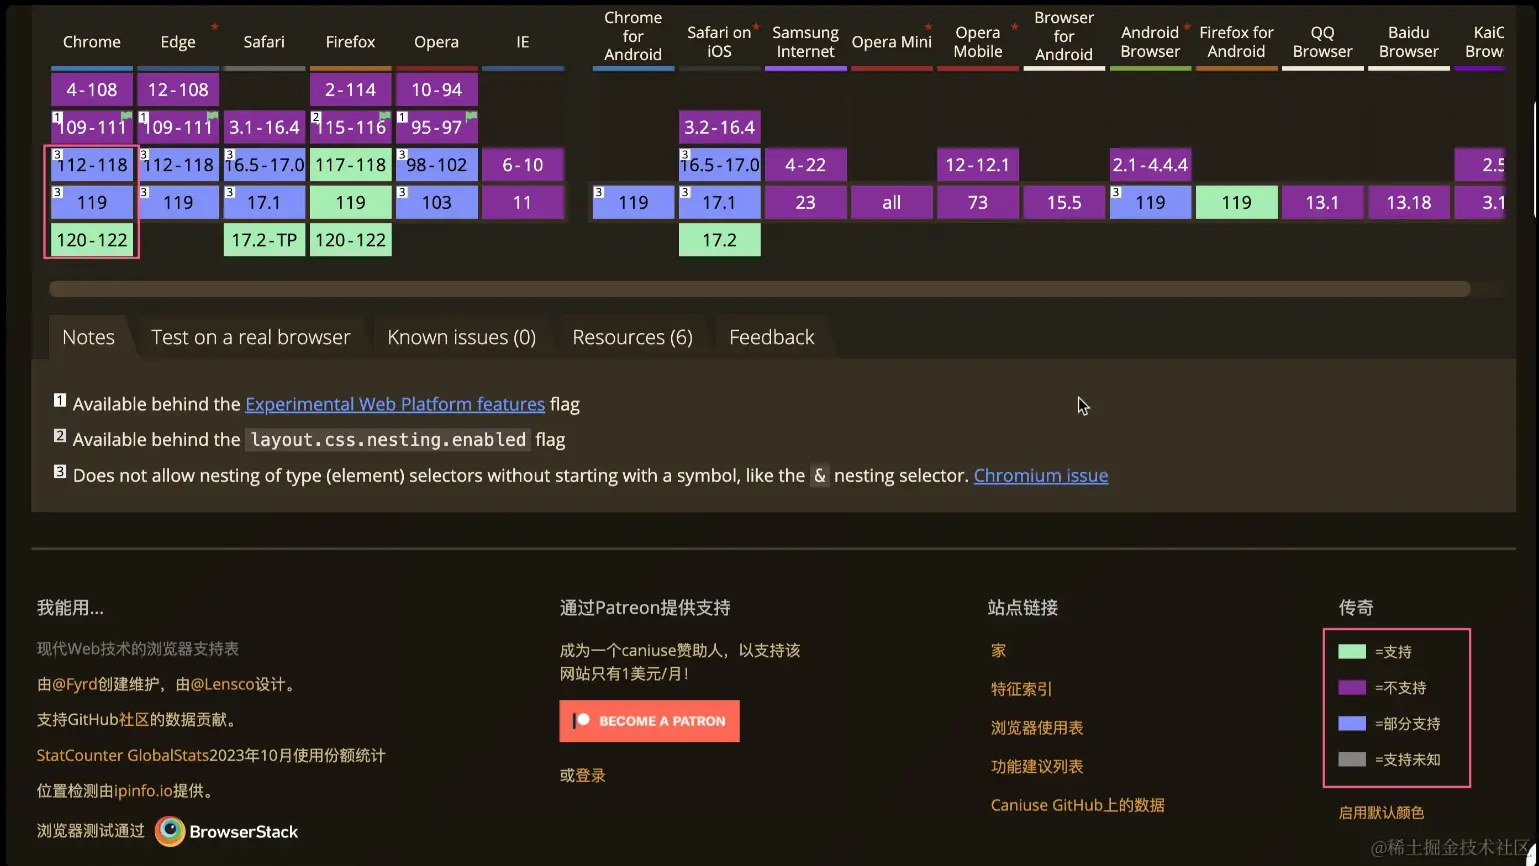This screenshot has height=866, width=1539.
Task: Click the Safari on iOS column header
Action: coord(719,42)
